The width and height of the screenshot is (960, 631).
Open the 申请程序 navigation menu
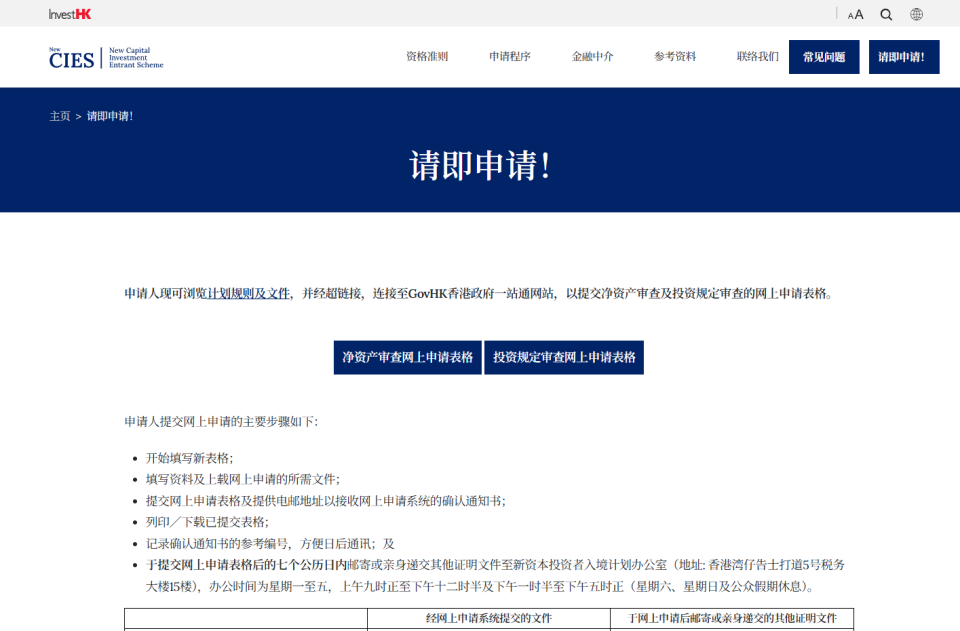[x=508, y=57]
